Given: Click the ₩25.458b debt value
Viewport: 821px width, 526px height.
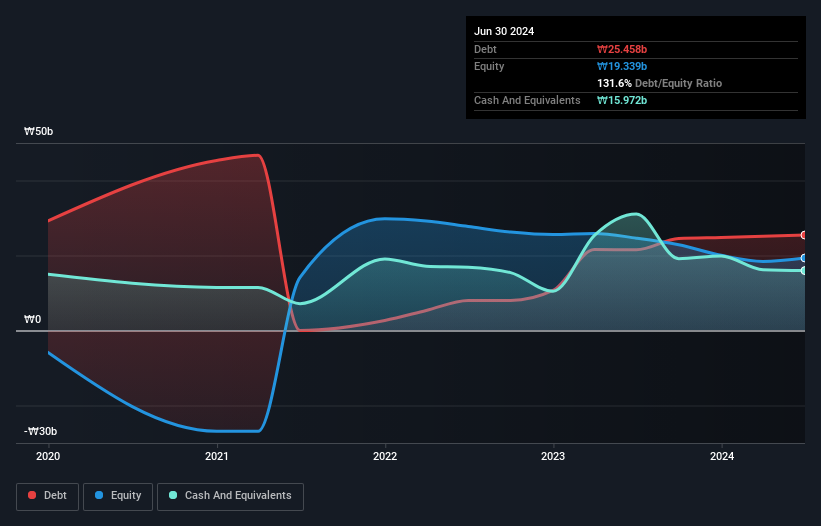Looking at the screenshot, I should pos(622,49).
